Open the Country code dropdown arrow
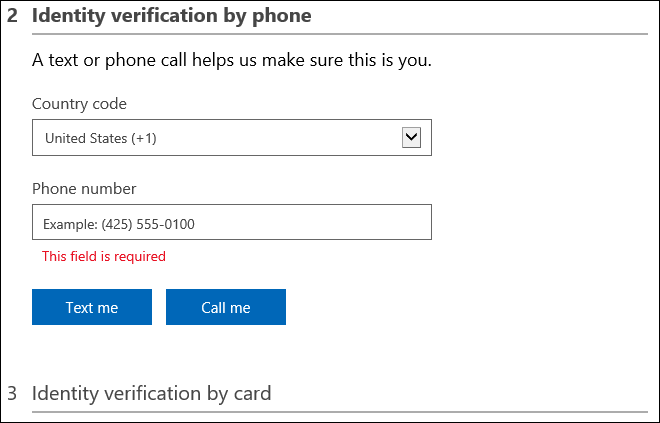The image size is (660, 423). coord(411,138)
